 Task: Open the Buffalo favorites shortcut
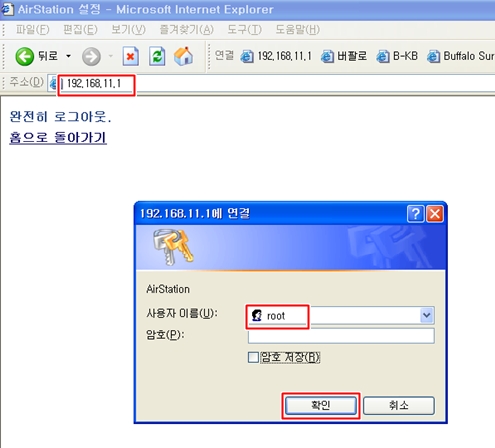click(x=461, y=56)
